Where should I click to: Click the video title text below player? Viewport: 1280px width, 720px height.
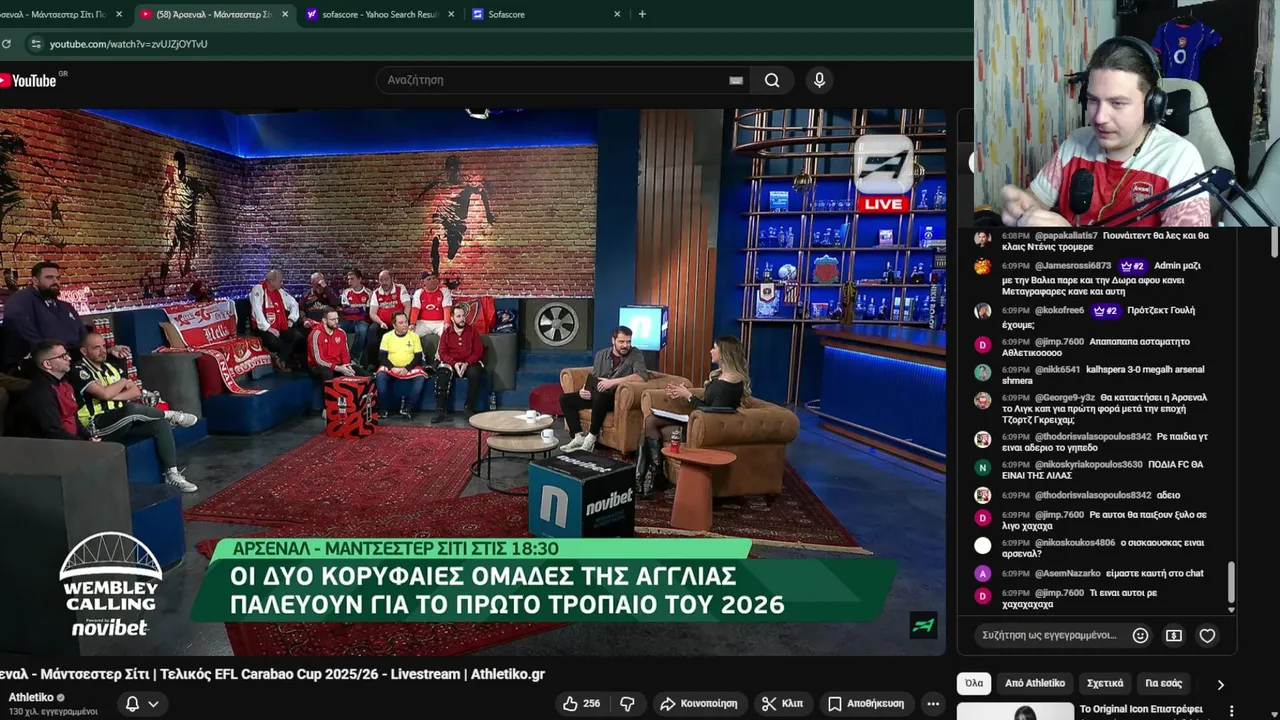click(x=272, y=674)
